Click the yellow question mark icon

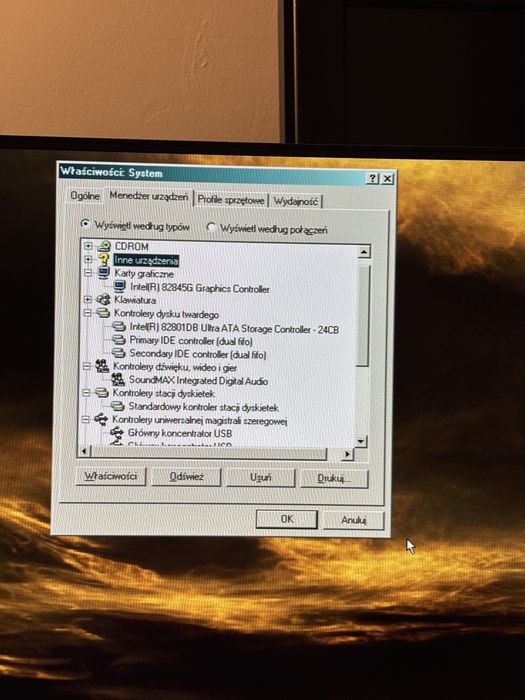coord(104,259)
